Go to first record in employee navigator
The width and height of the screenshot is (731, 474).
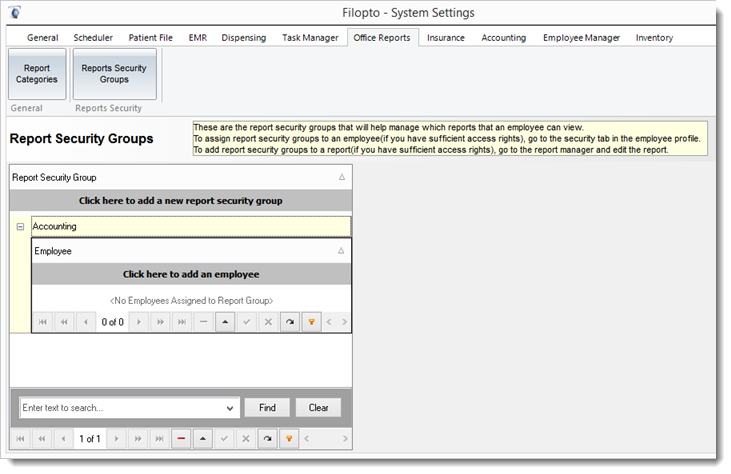(43, 322)
